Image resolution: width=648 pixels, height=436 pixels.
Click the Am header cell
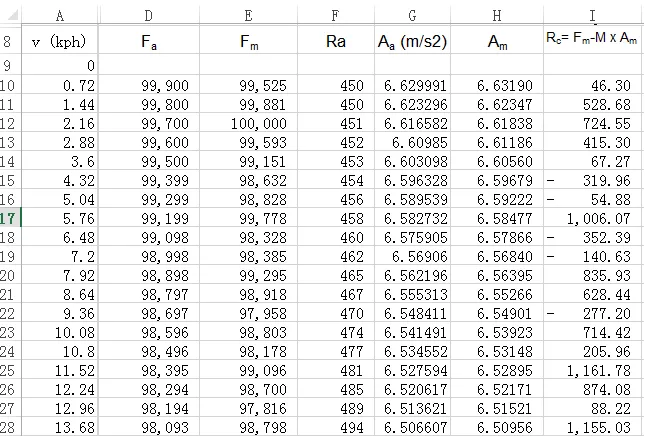[x=497, y=41]
